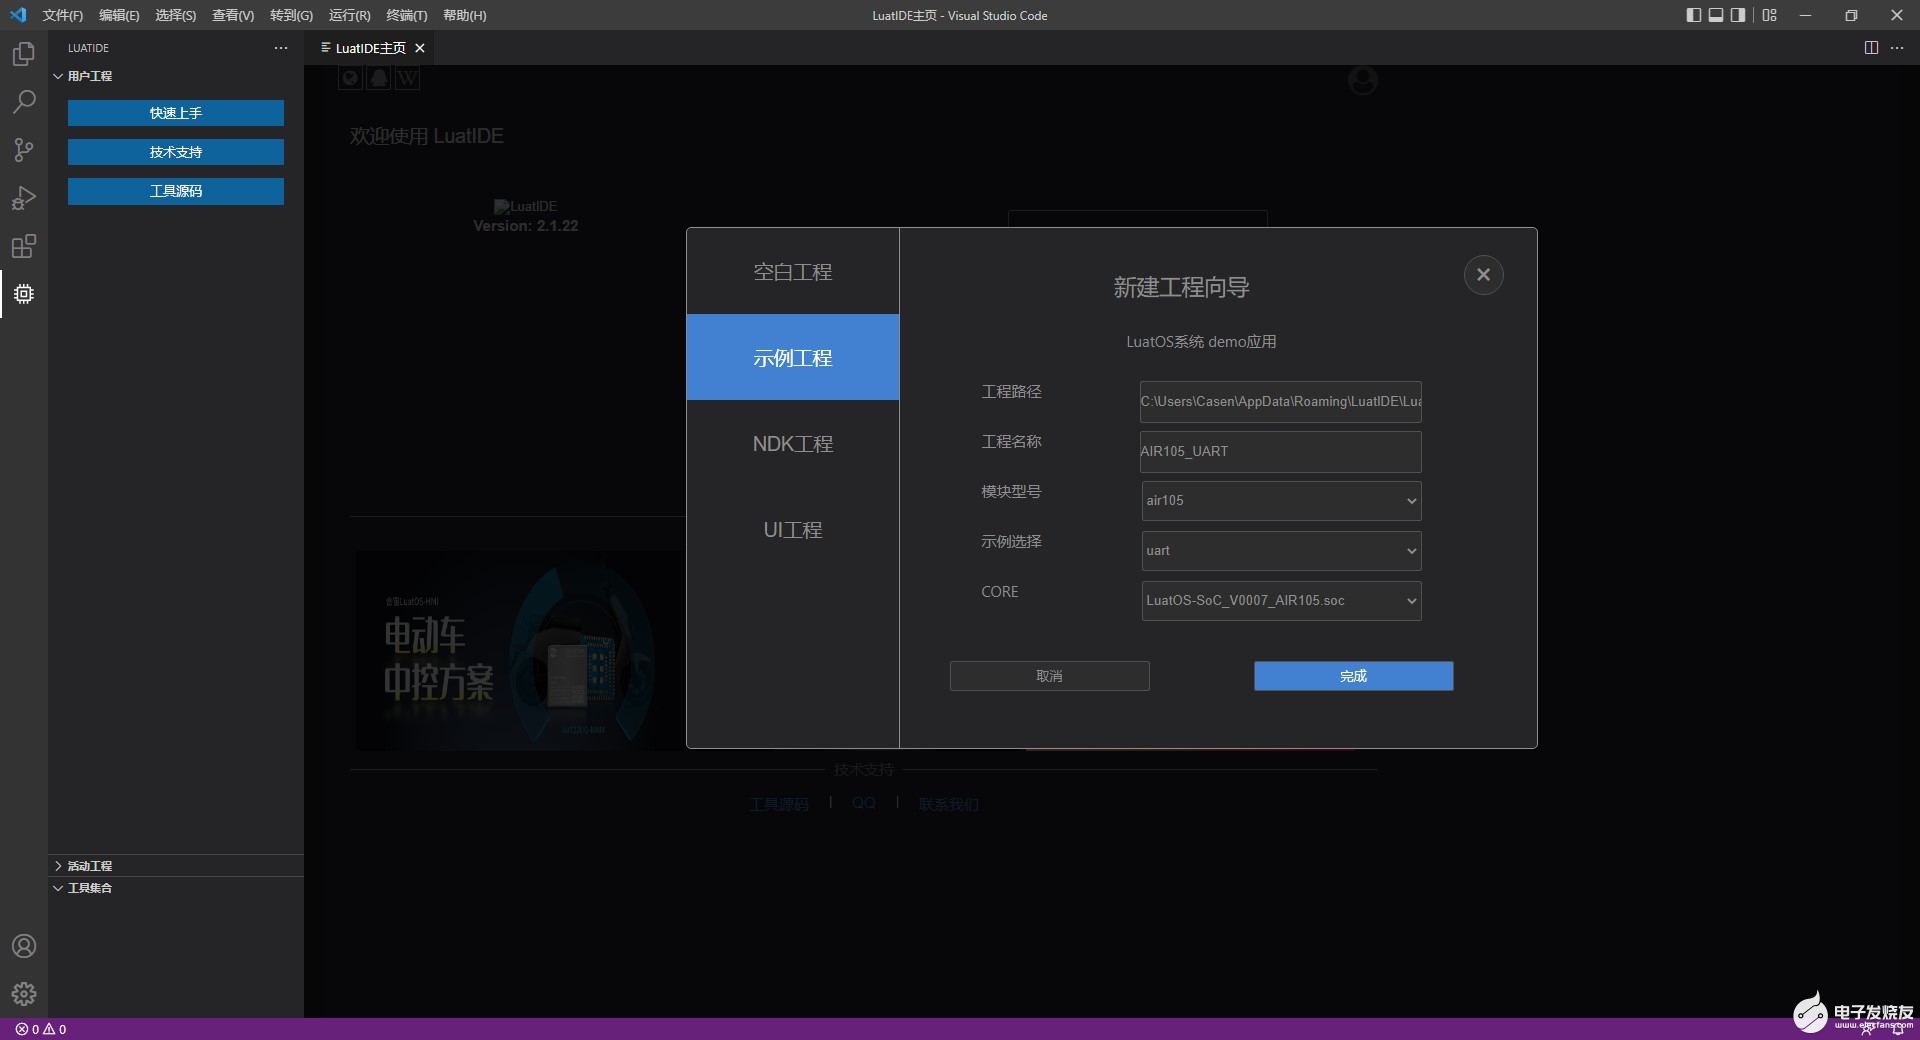Click the split editor right icon
The width and height of the screenshot is (1920, 1040).
click(x=1871, y=48)
